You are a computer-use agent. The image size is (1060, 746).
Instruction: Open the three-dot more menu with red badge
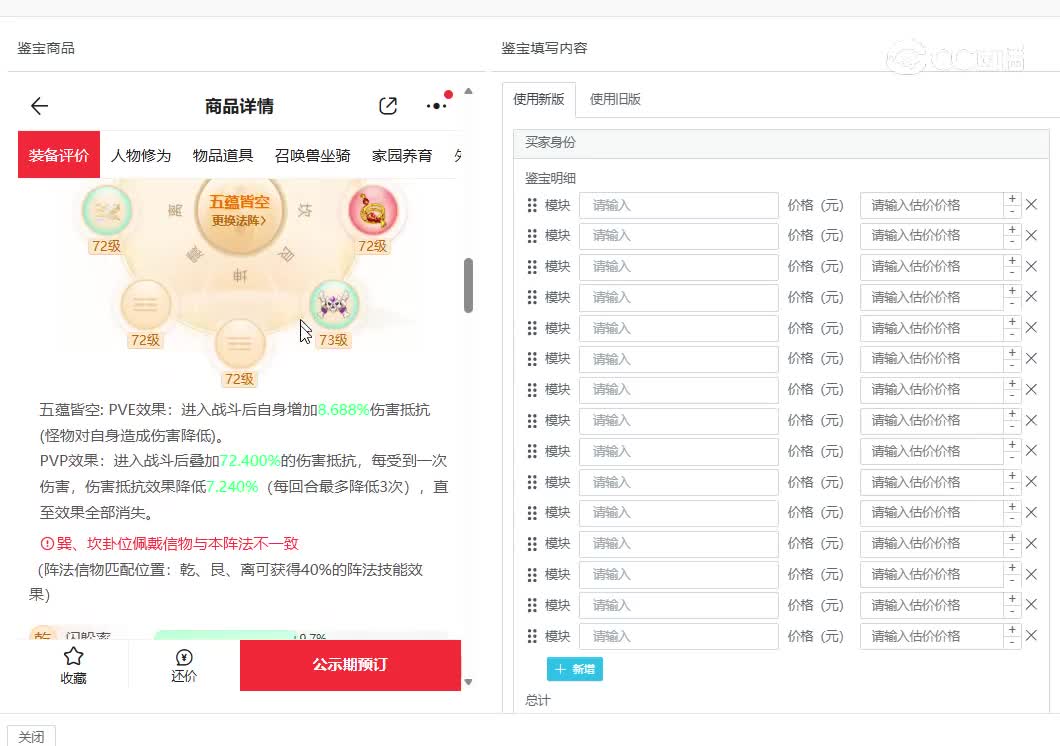[x=438, y=105]
